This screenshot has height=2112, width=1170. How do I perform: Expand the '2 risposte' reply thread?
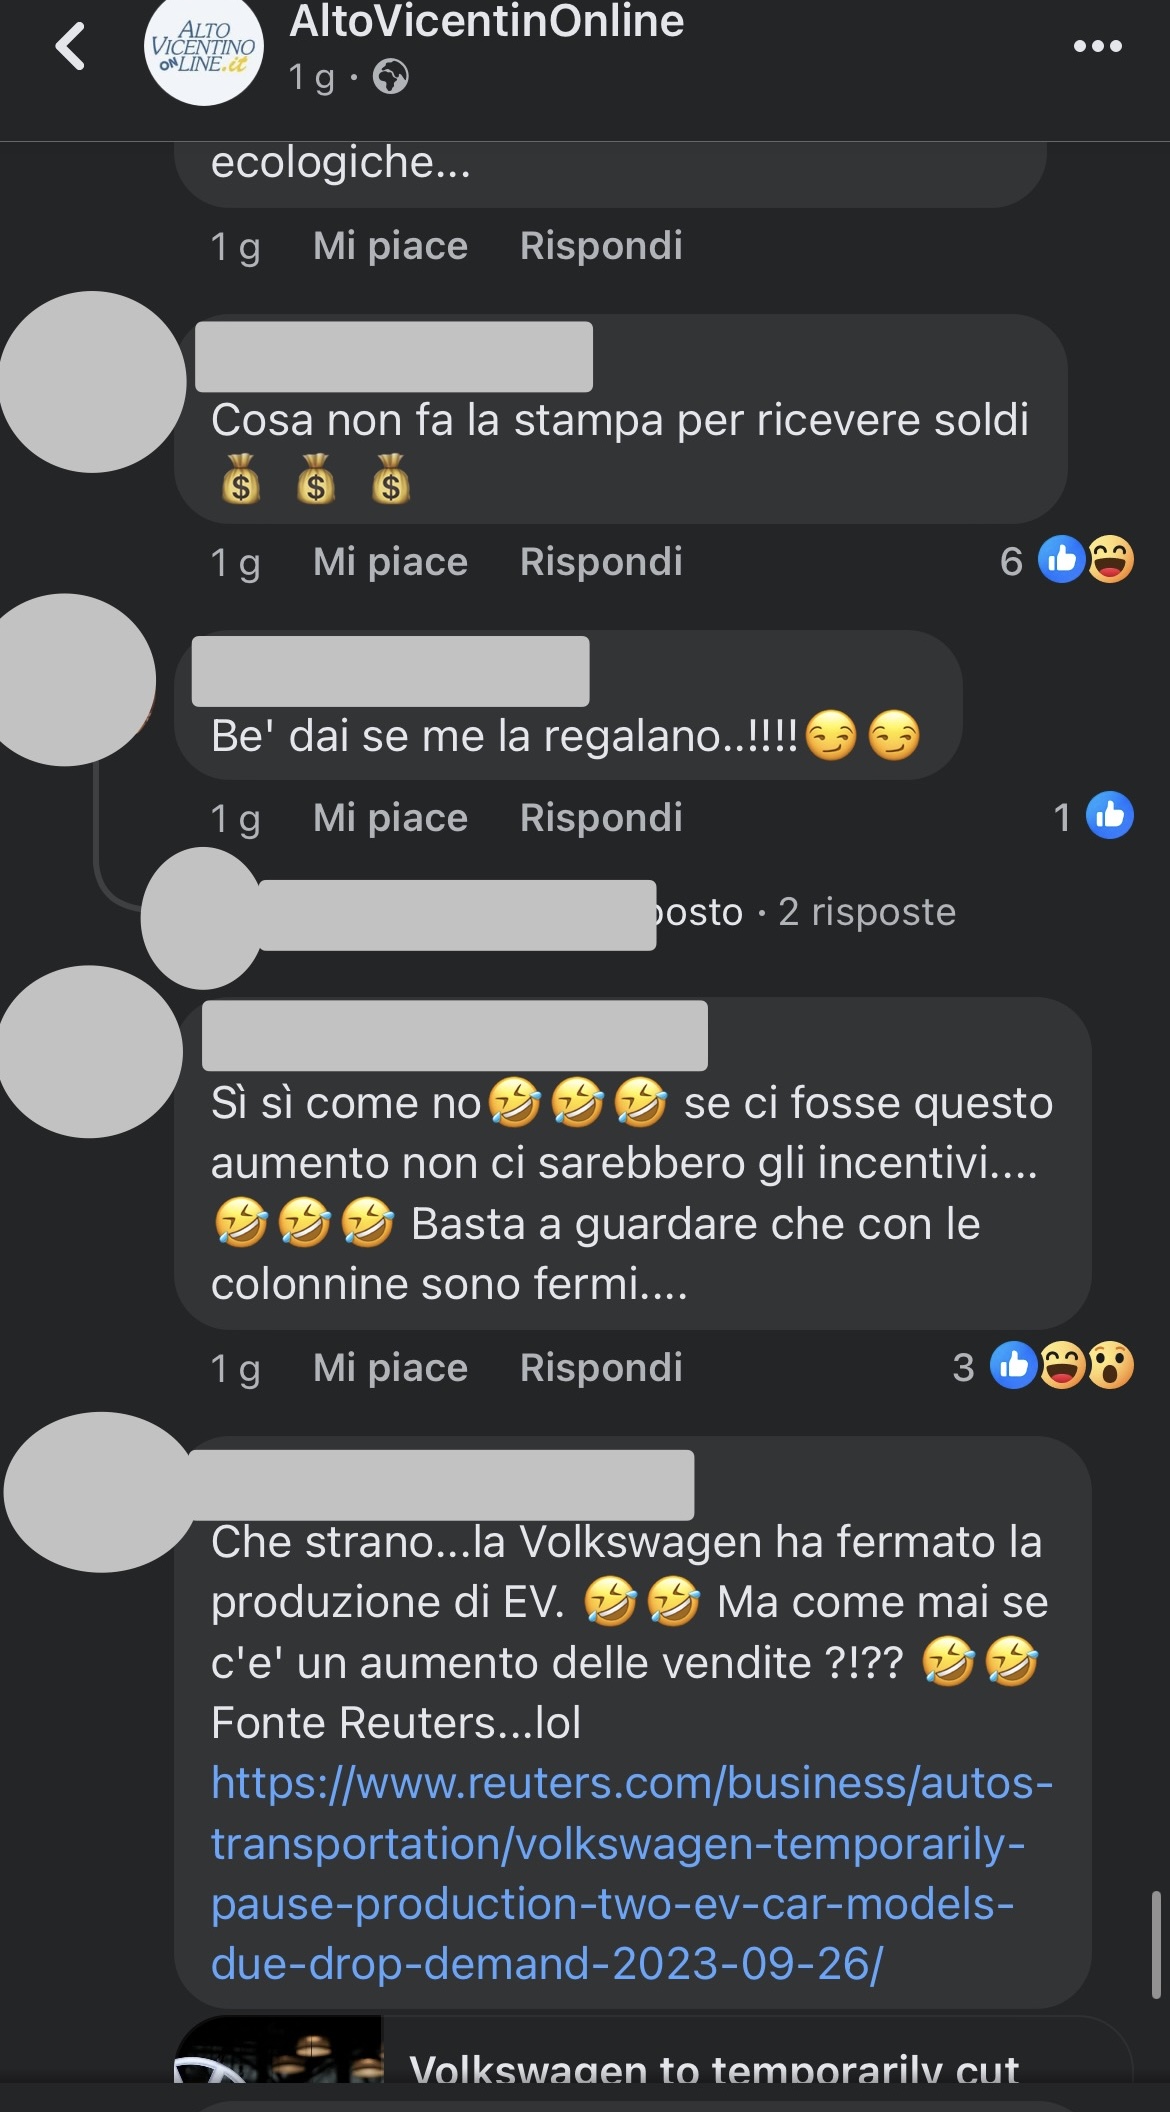[x=867, y=912]
